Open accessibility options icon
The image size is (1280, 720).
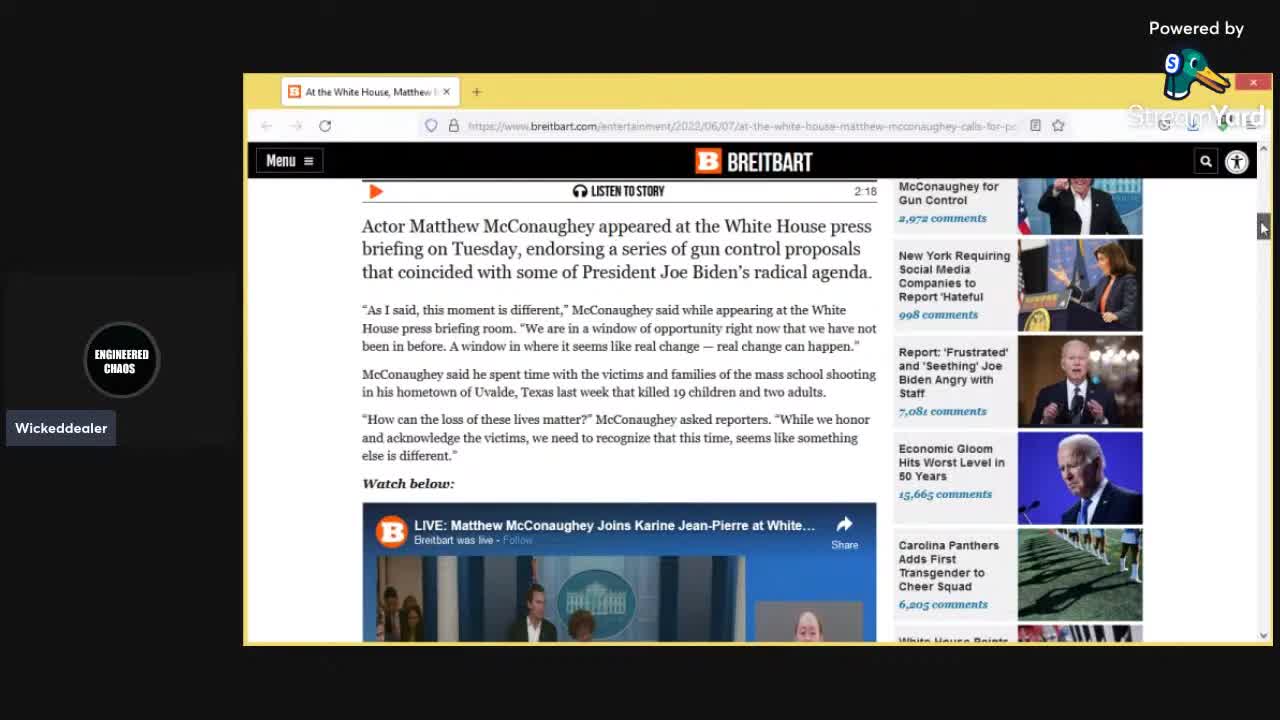click(1237, 162)
